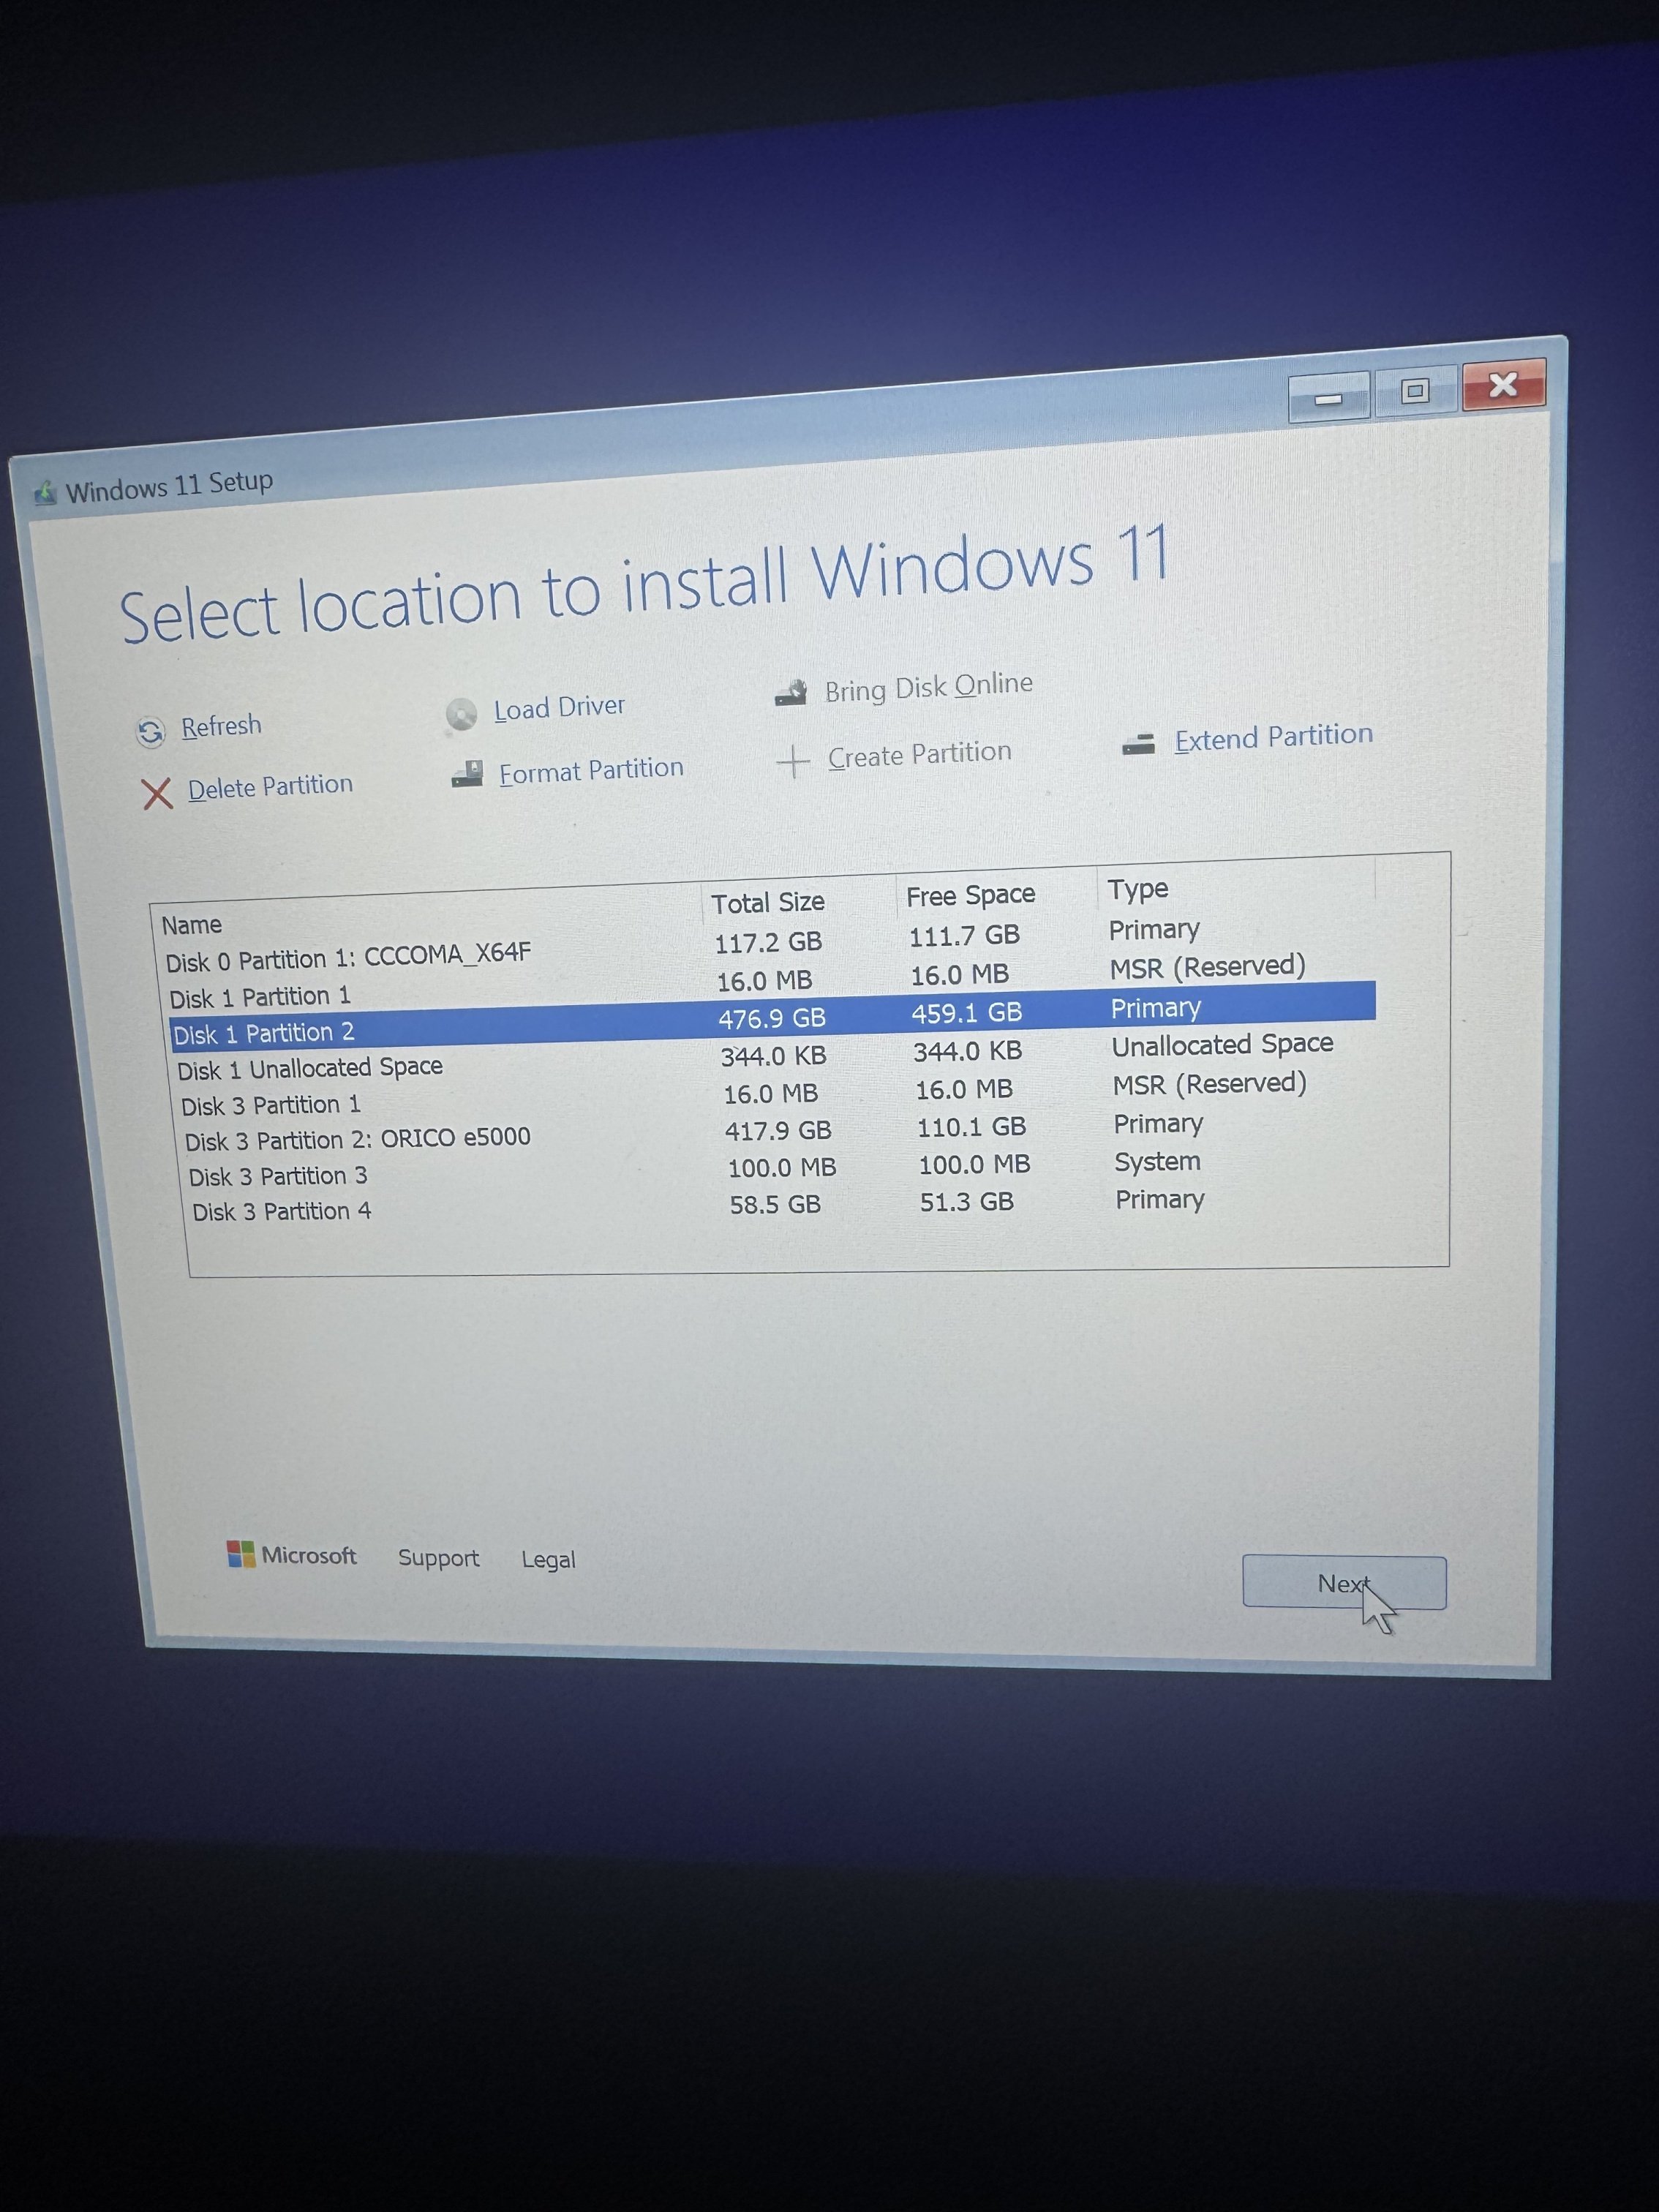This screenshot has height=2212, width=1659.
Task: Open the Support link
Action: [x=438, y=1558]
